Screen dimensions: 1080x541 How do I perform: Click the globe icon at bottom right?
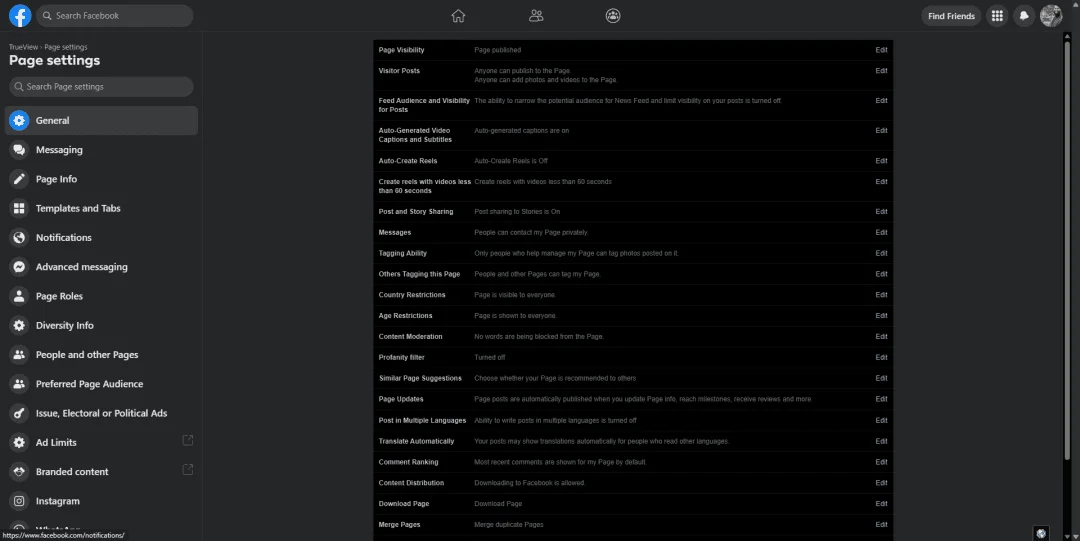(x=1041, y=533)
